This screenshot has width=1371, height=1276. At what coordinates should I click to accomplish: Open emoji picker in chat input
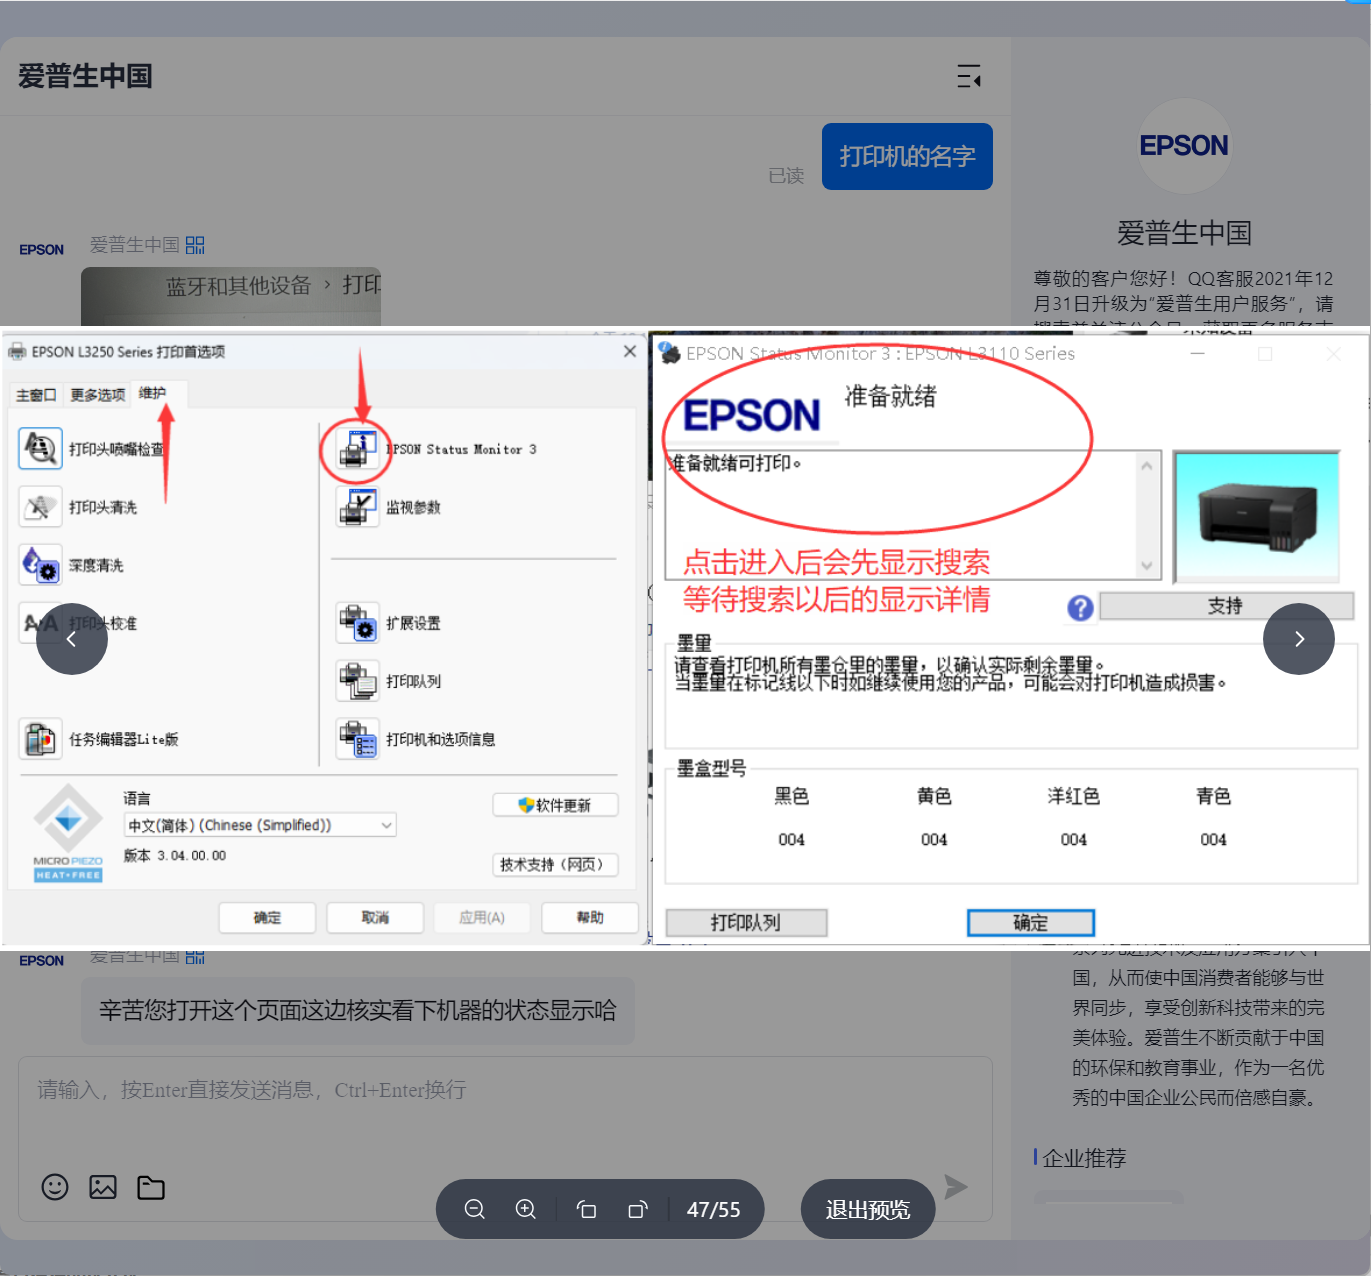55,1187
